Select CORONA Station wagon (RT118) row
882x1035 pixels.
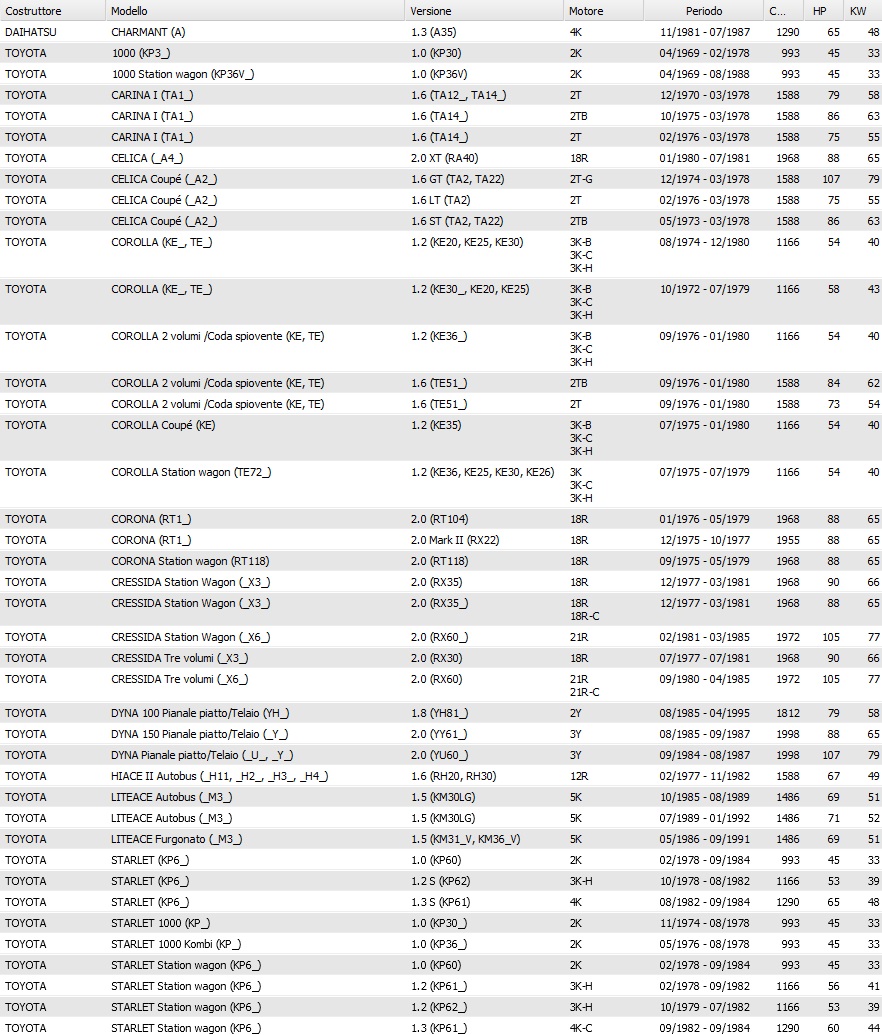click(x=441, y=561)
